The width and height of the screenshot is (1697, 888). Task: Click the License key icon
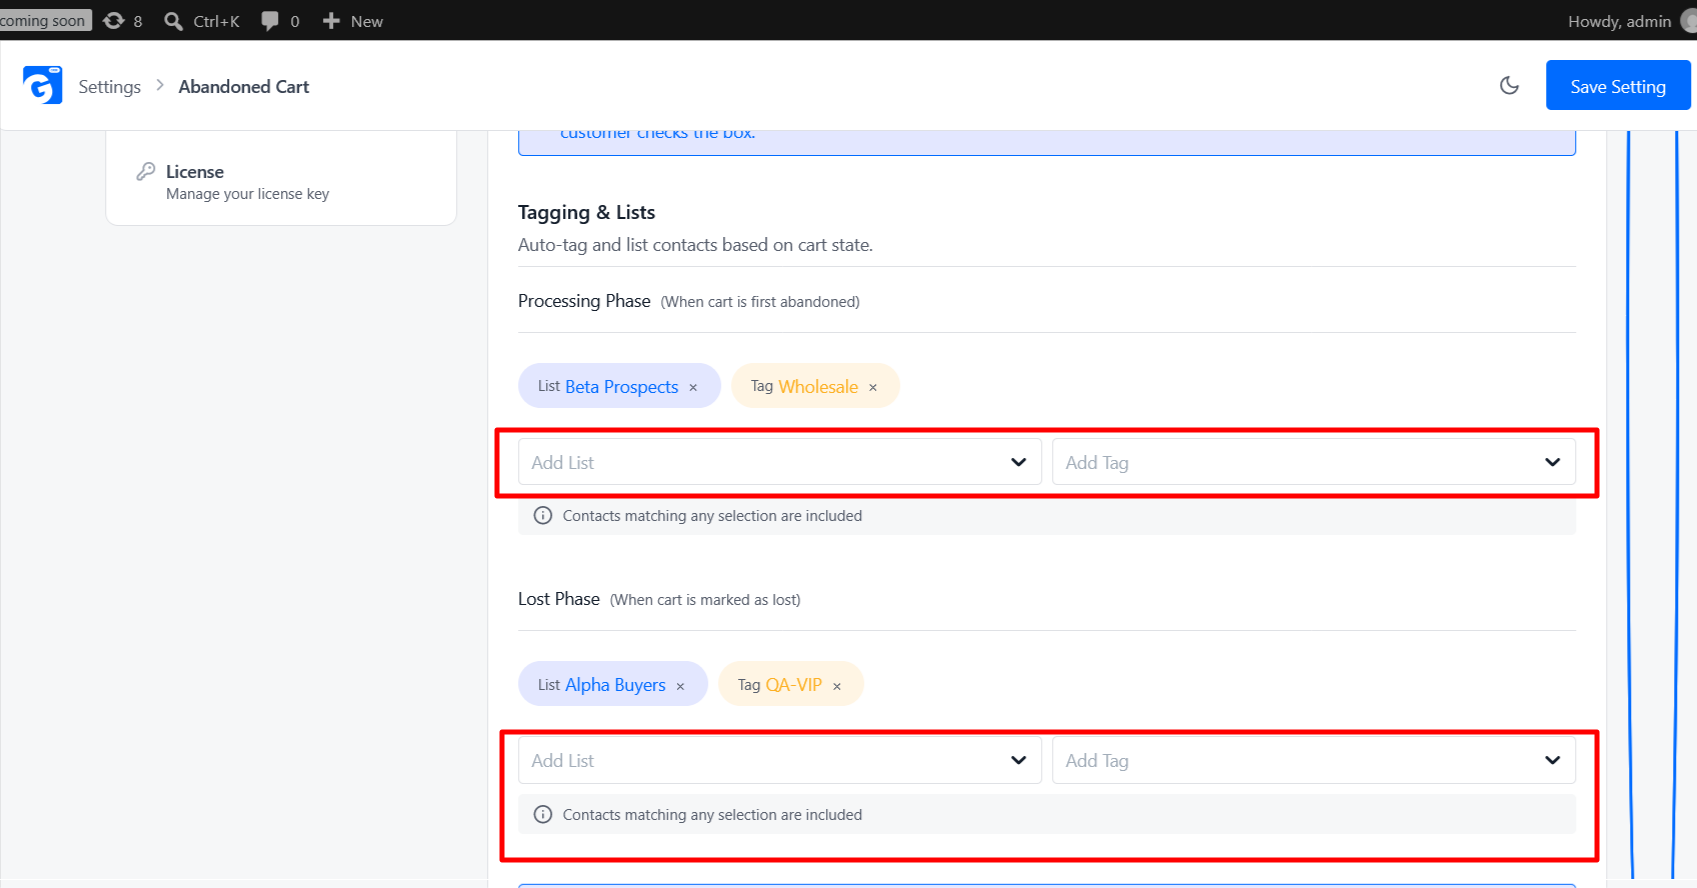pyautogui.click(x=146, y=171)
